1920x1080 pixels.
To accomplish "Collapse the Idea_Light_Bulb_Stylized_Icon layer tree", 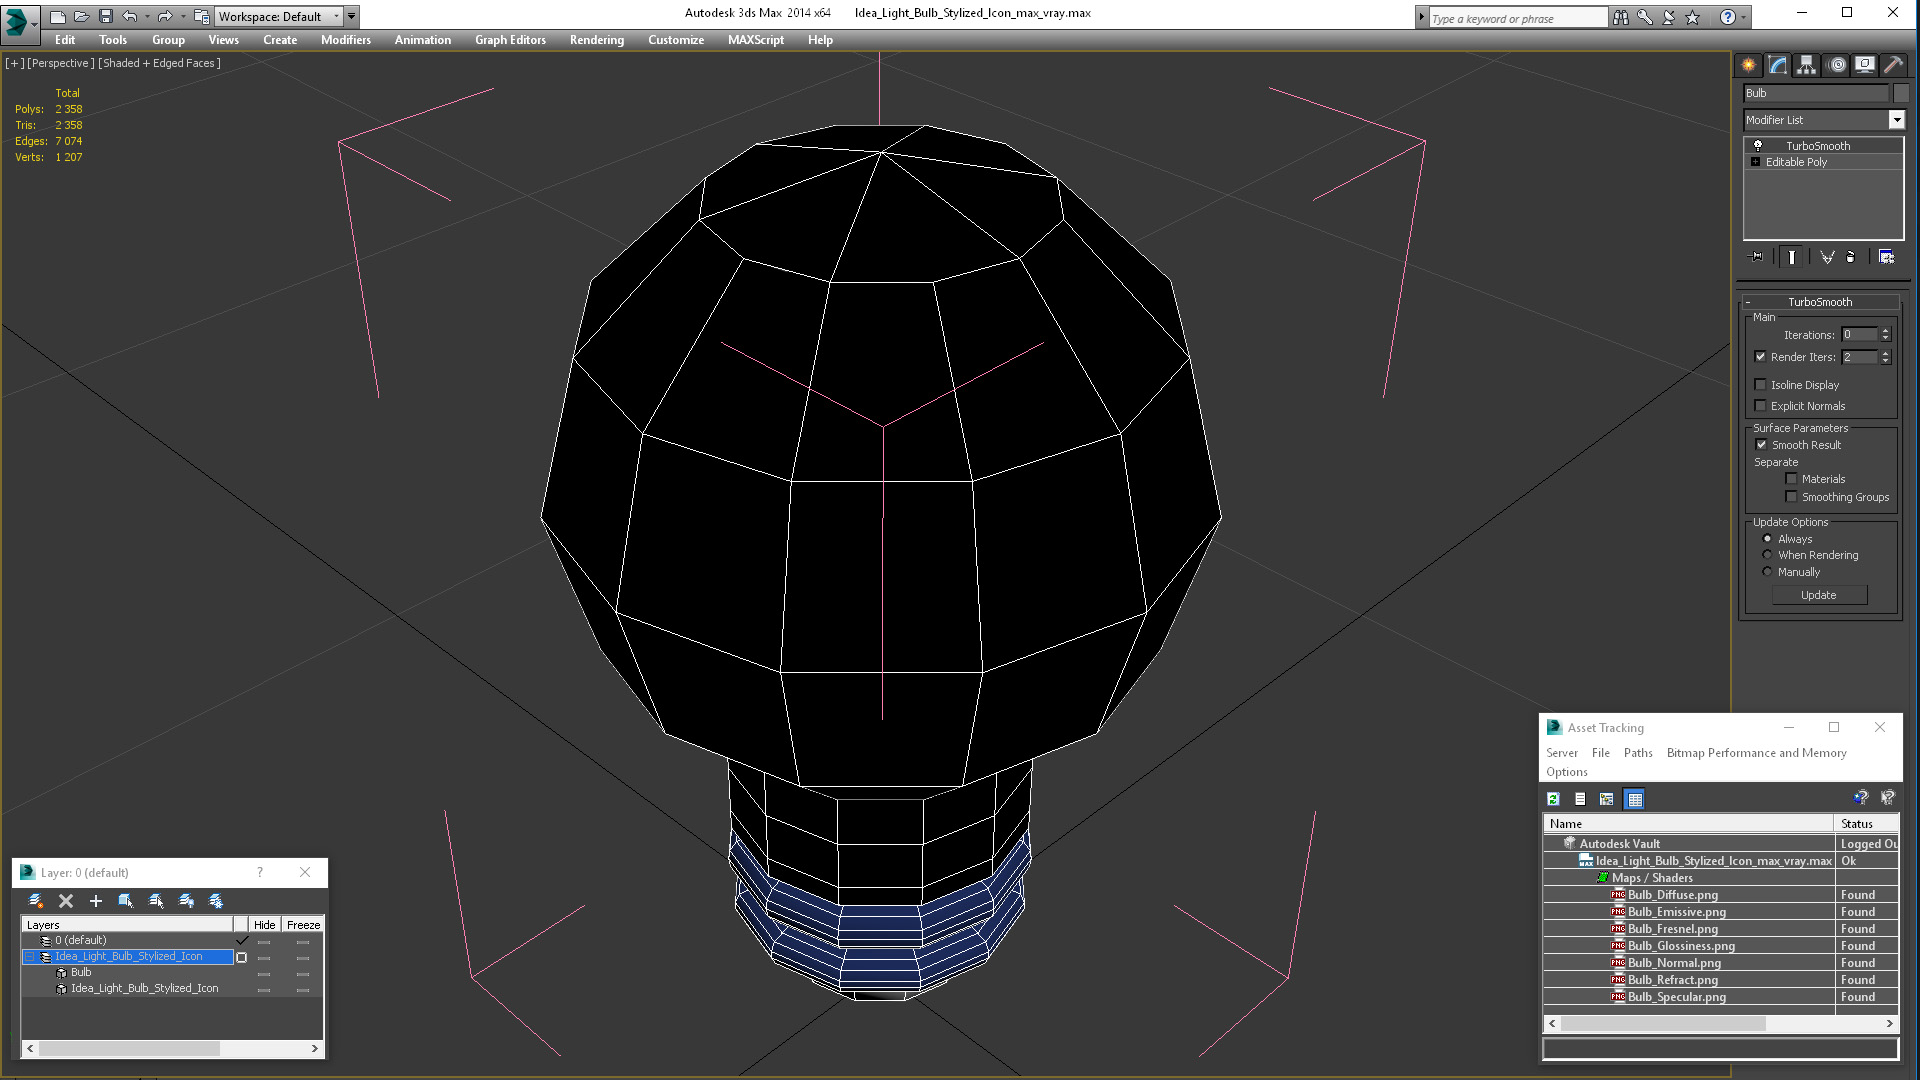I will pyautogui.click(x=30, y=957).
